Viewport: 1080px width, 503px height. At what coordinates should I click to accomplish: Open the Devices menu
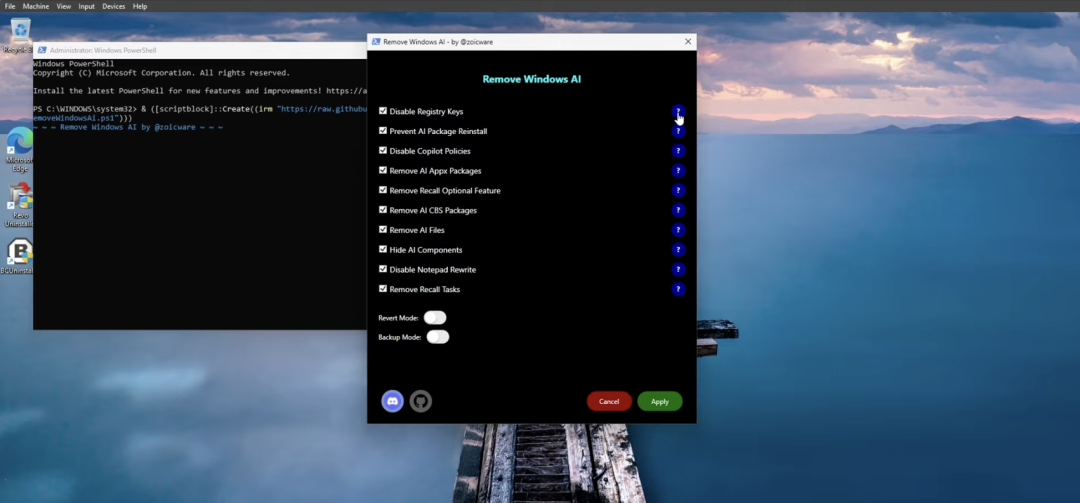(114, 6)
